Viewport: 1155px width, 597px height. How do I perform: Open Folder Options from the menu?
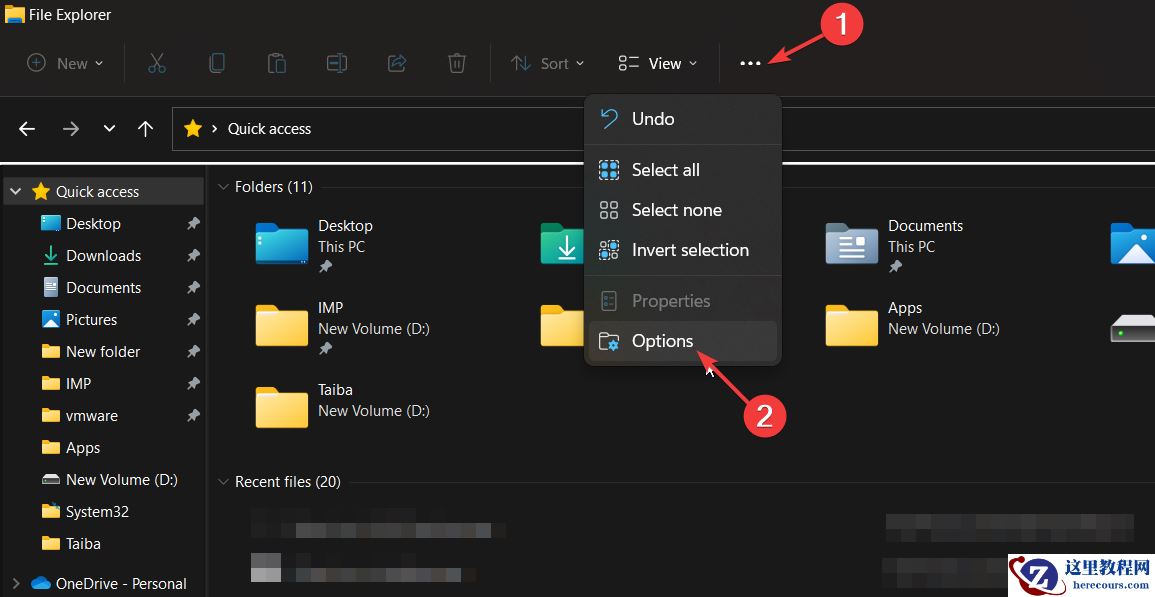(x=661, y=340)
